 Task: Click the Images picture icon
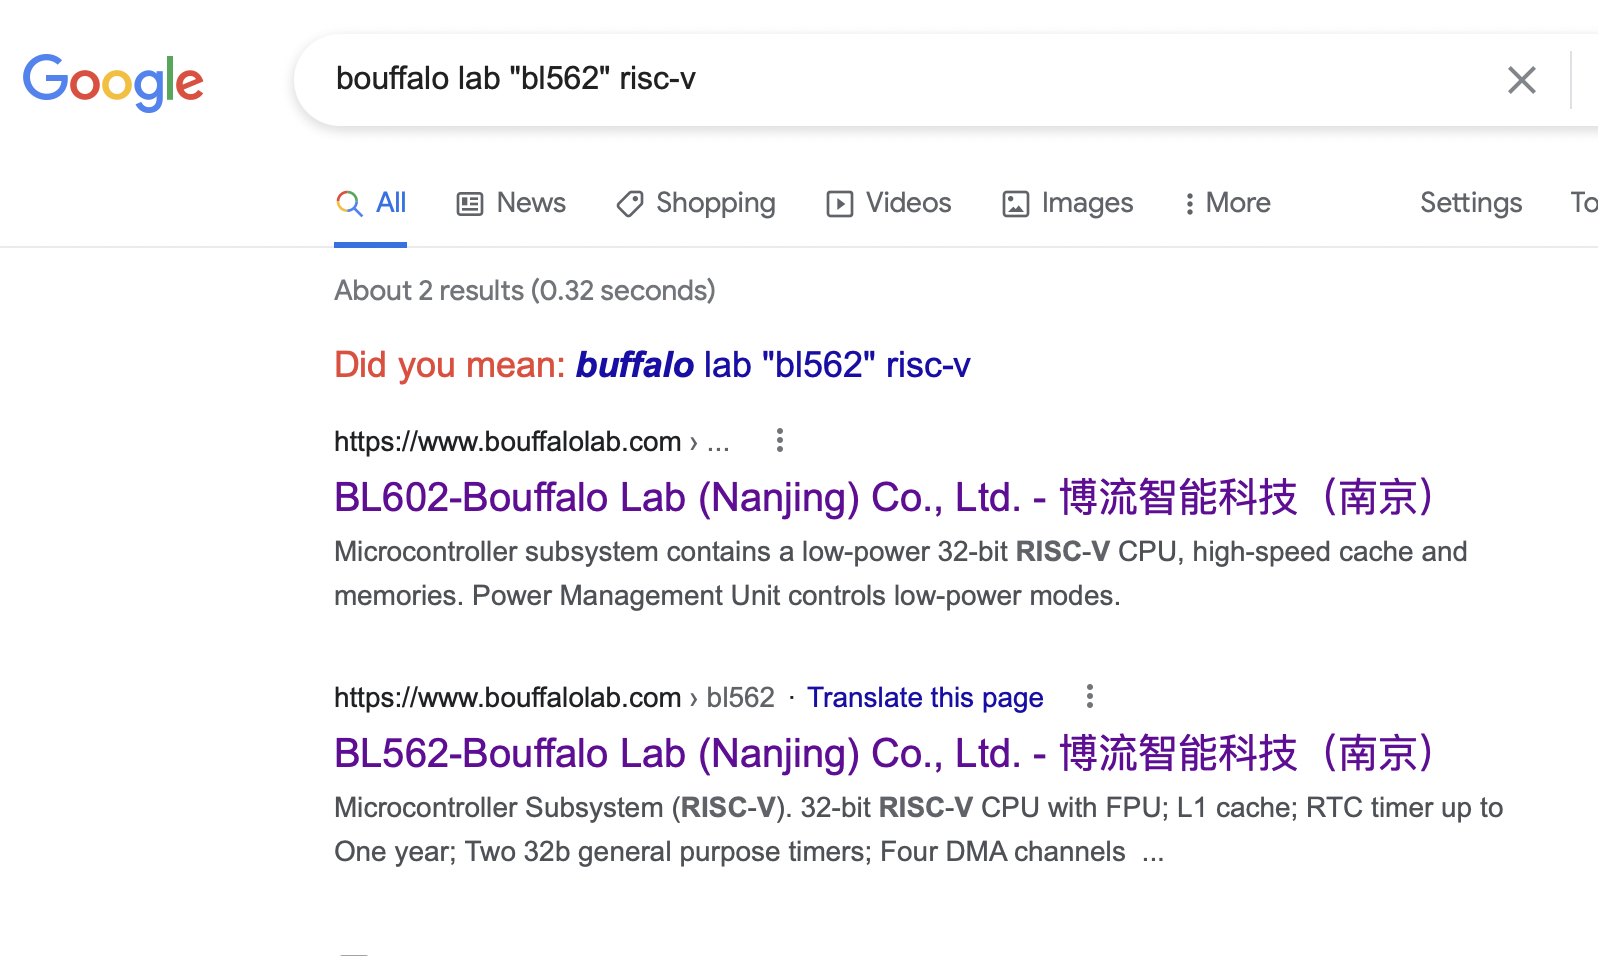coord(1015,203)
